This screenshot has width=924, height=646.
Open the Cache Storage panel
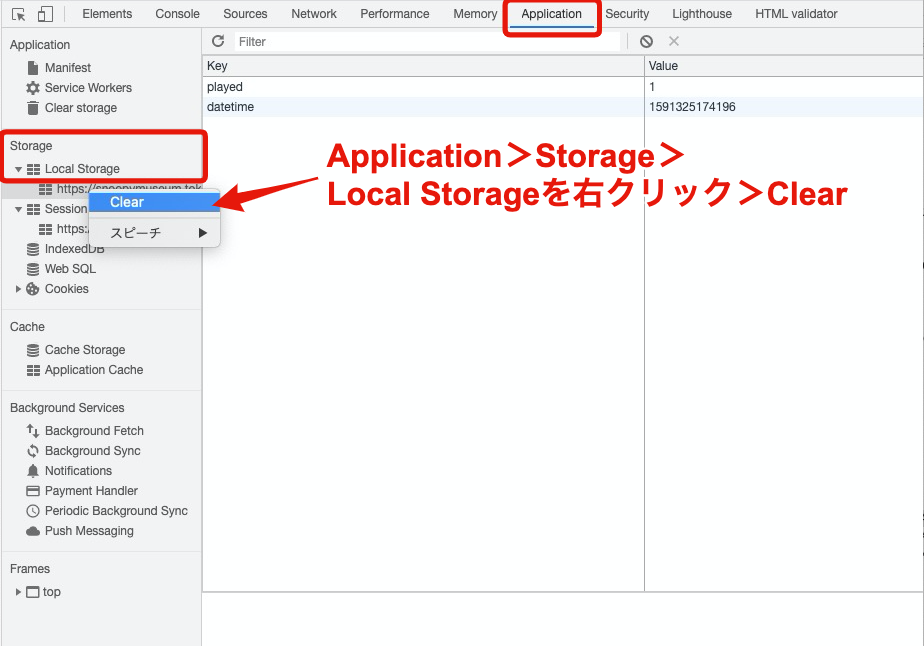[x=84, y=349]
